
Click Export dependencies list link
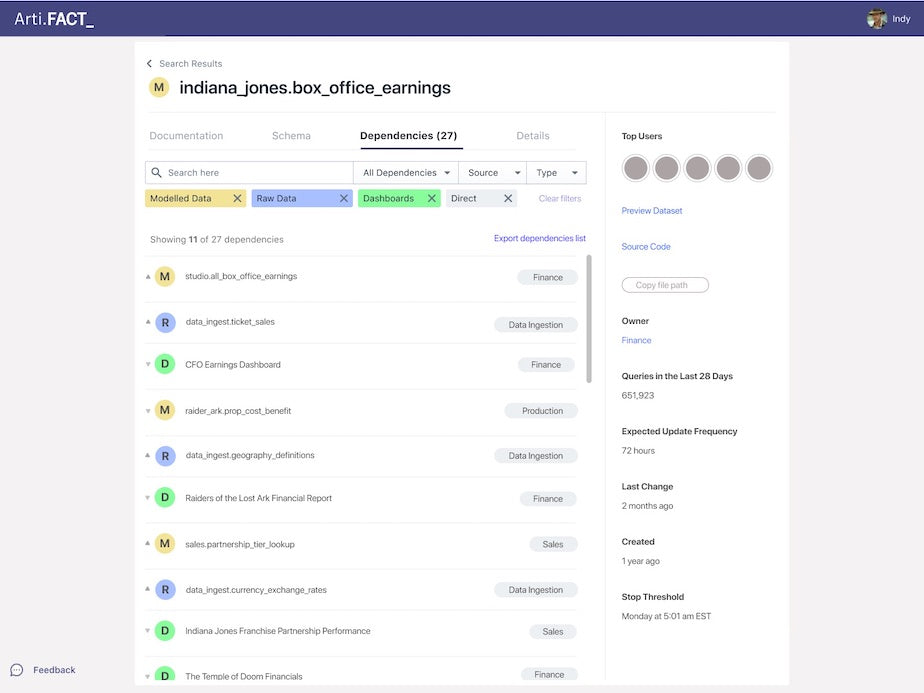(539, 239)
